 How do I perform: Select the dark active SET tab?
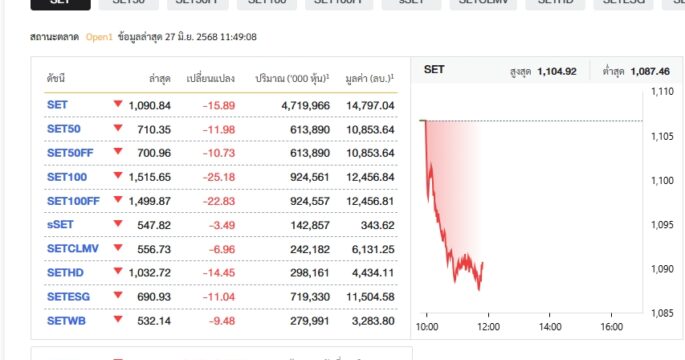coord(60,4)
